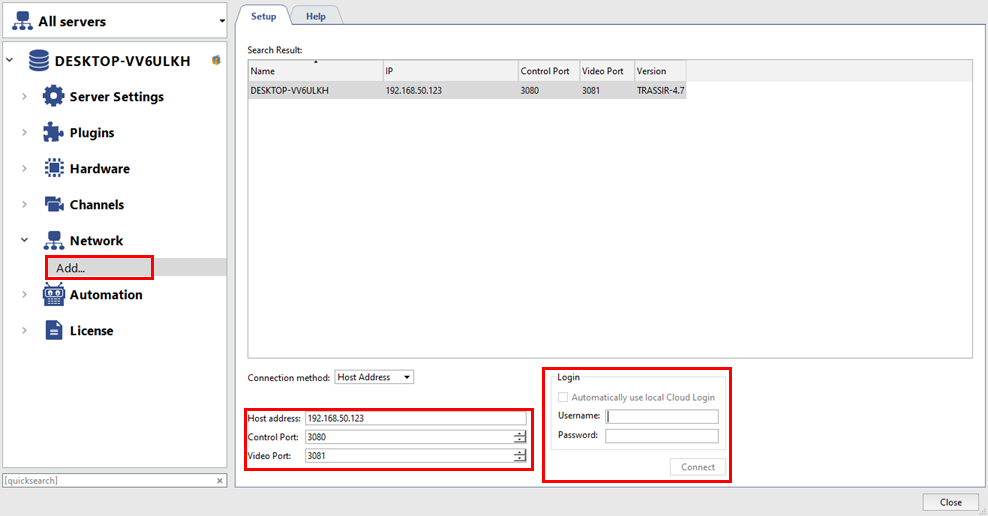
Task: Toggle Automatically use local Cloud Login checkbox
Action: tap(563, 397)
